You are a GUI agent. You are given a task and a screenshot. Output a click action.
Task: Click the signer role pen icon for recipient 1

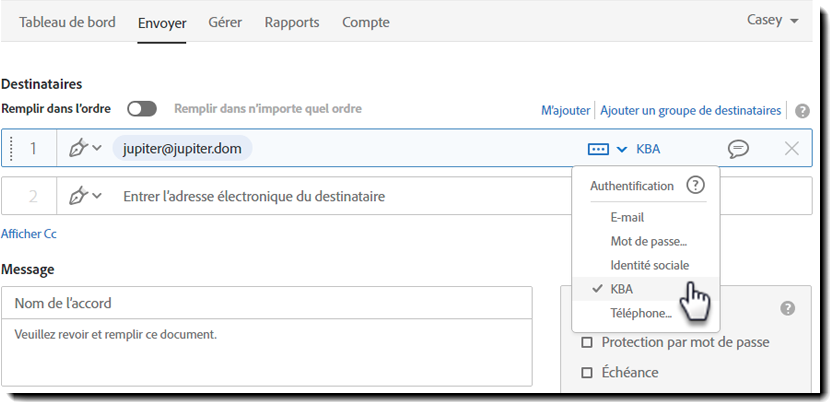click(x=78, y=149)
